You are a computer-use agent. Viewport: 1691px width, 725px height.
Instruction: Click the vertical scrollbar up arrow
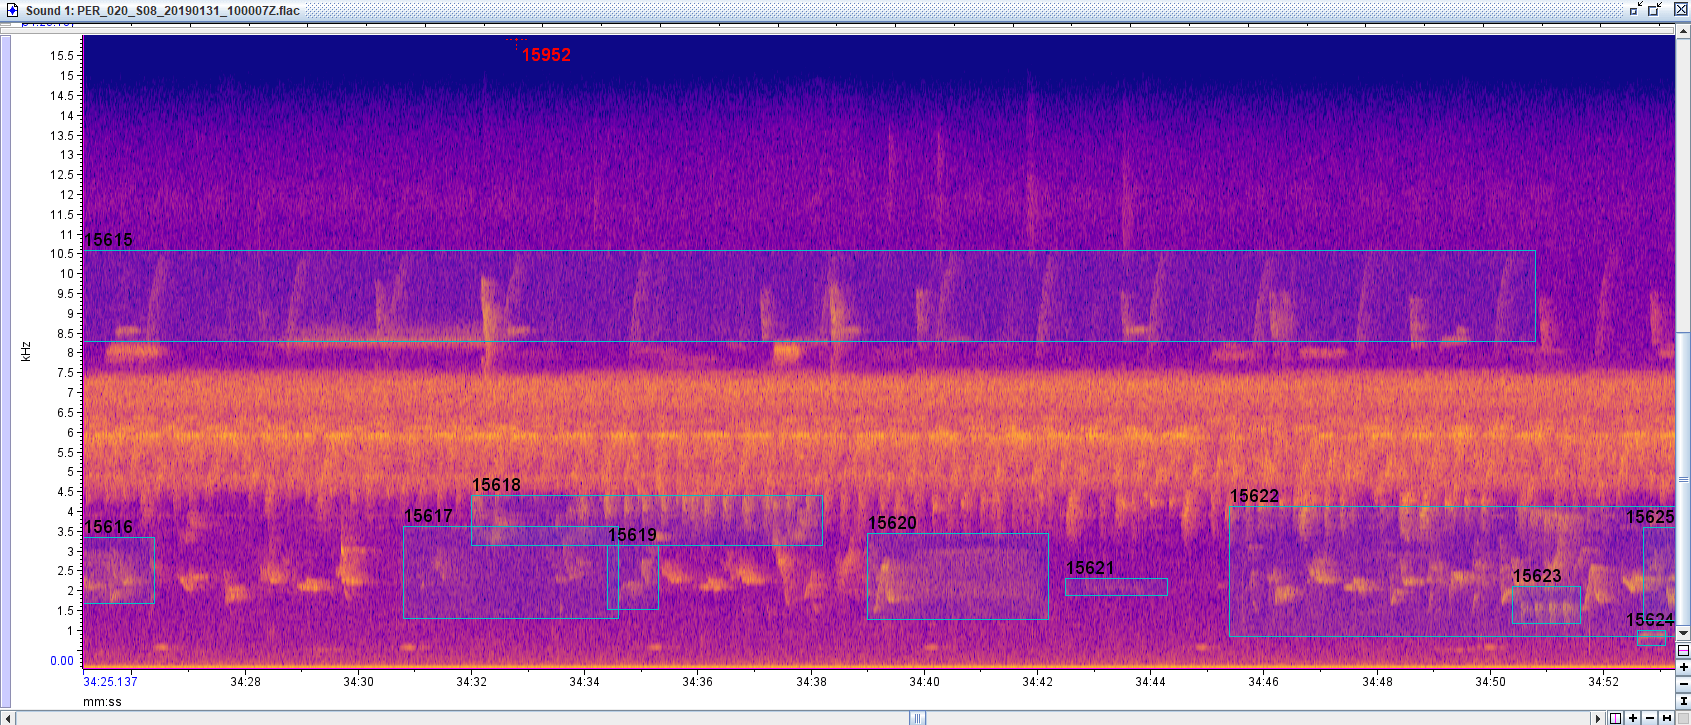pyautogui.click(x=1683, y=31)
